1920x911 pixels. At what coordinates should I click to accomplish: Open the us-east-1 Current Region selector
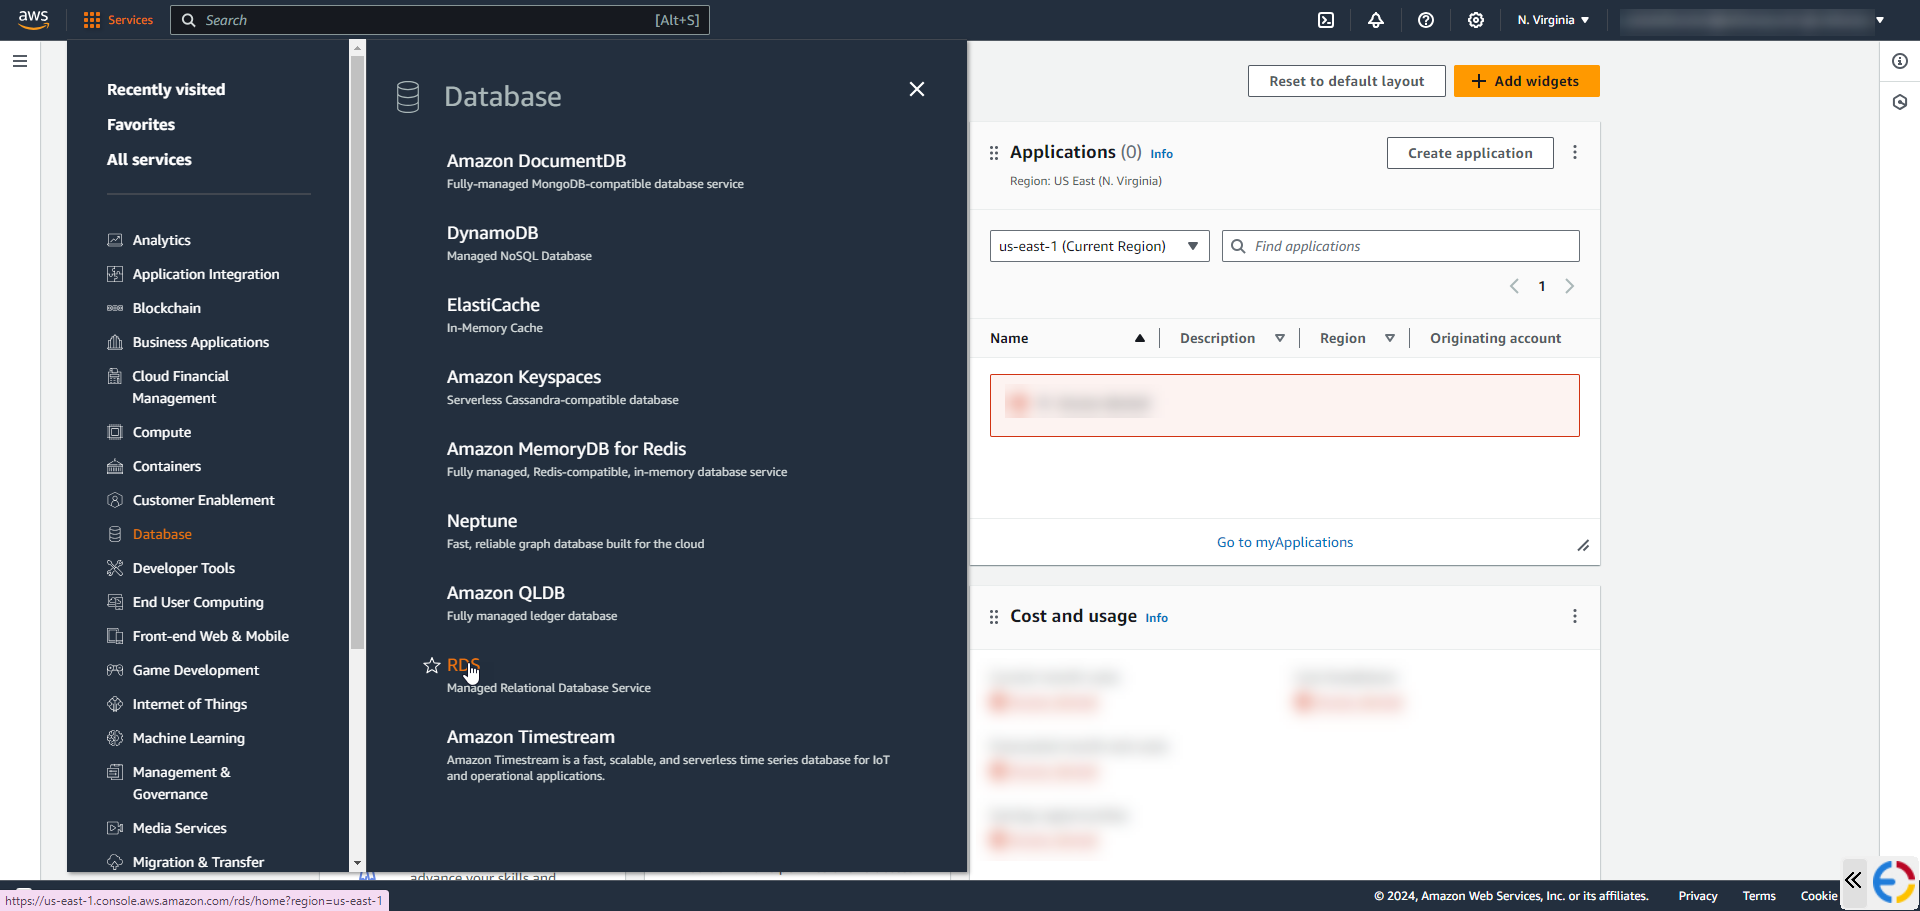1099,246
